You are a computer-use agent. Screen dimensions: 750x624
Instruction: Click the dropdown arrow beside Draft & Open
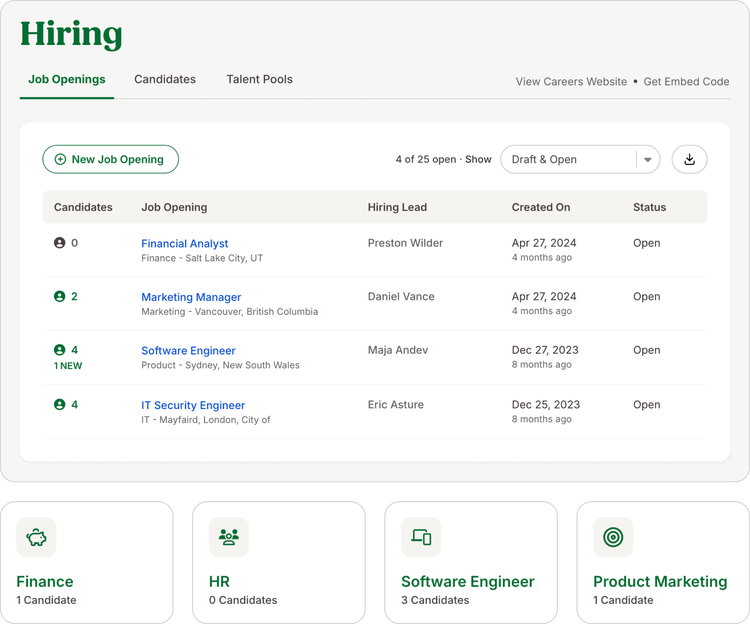coord(648,160)
